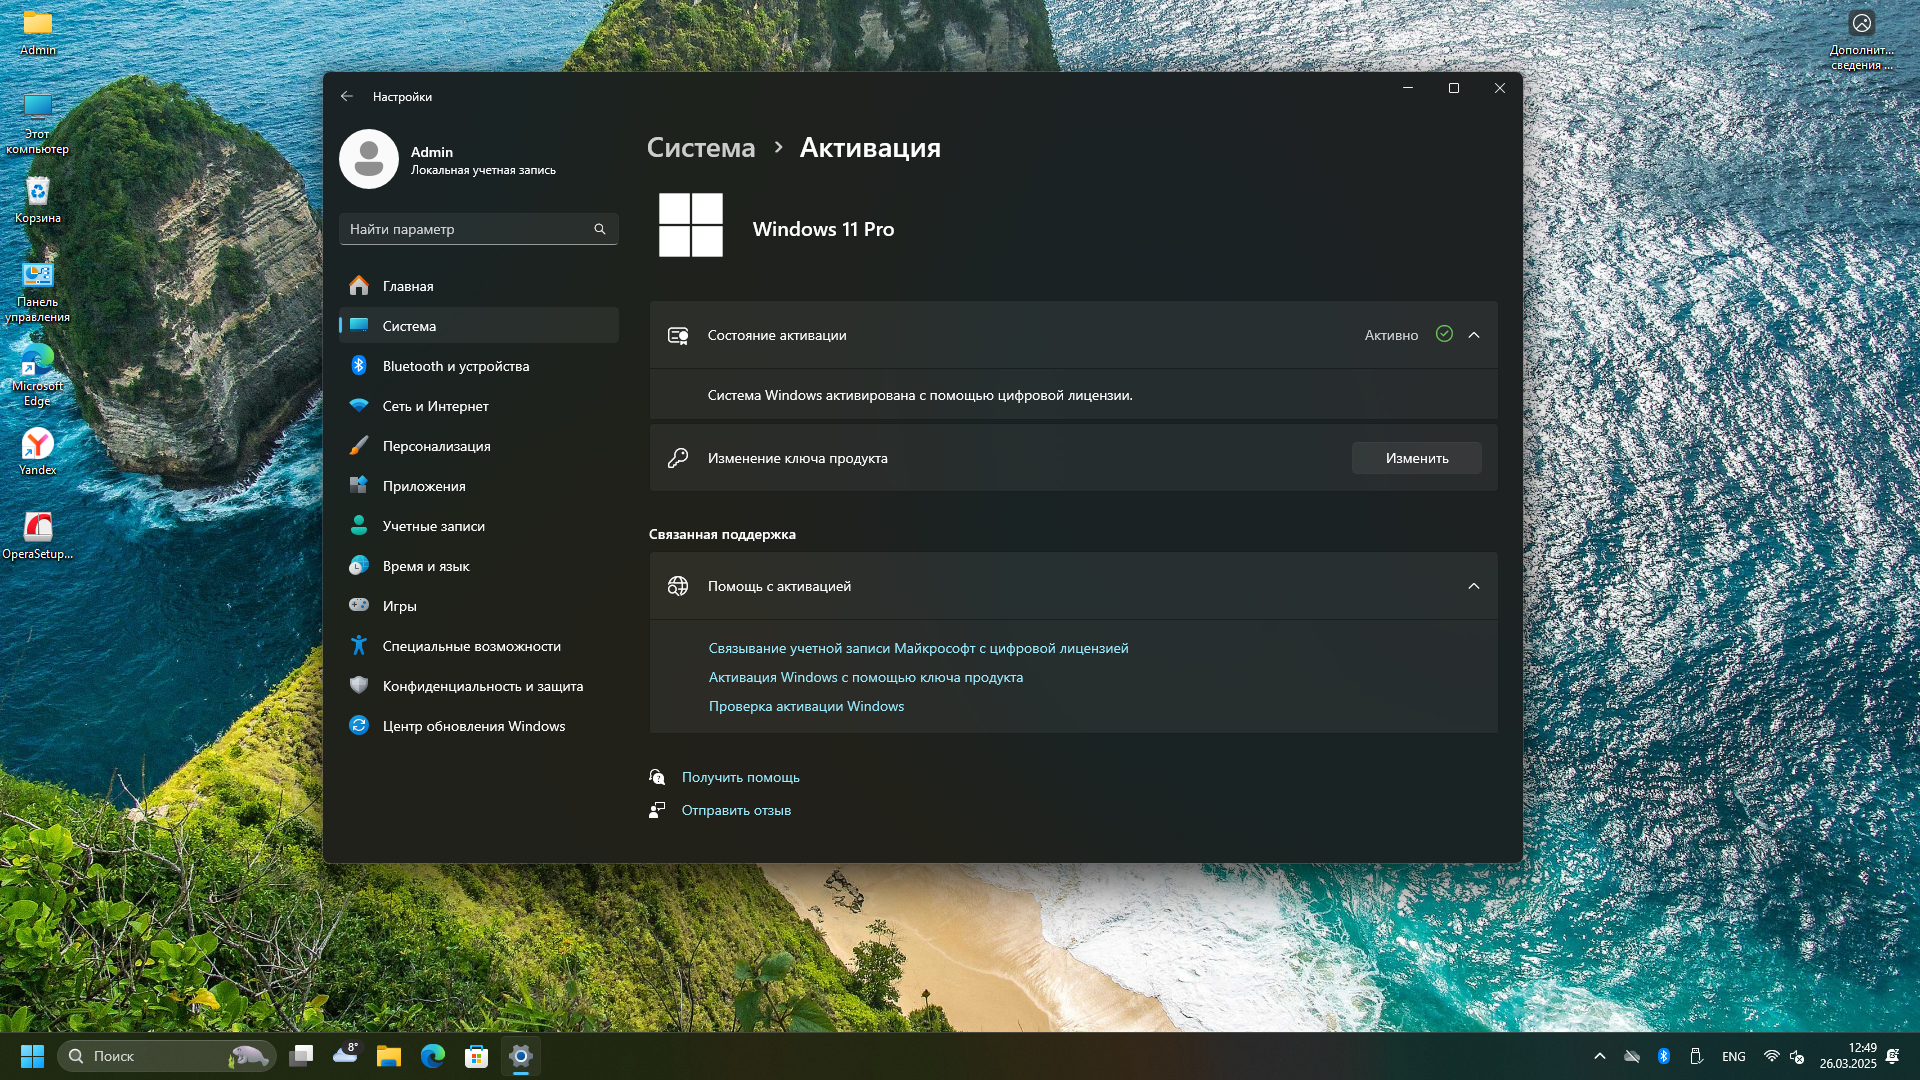
Task: Click the Специальные возможности accessibility icon
Action: point(359,646)
